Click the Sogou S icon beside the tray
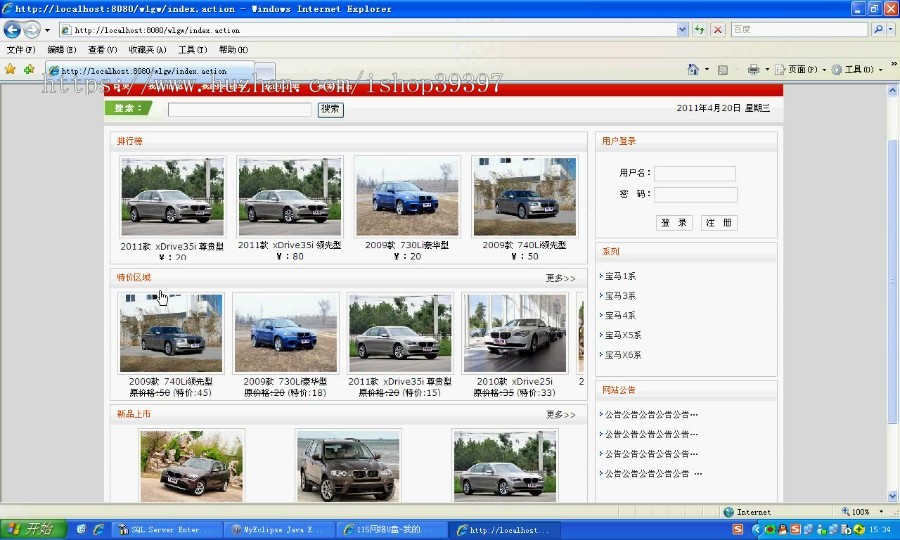The width and height of the screenshot is (900, 540). tap(738, 530)
